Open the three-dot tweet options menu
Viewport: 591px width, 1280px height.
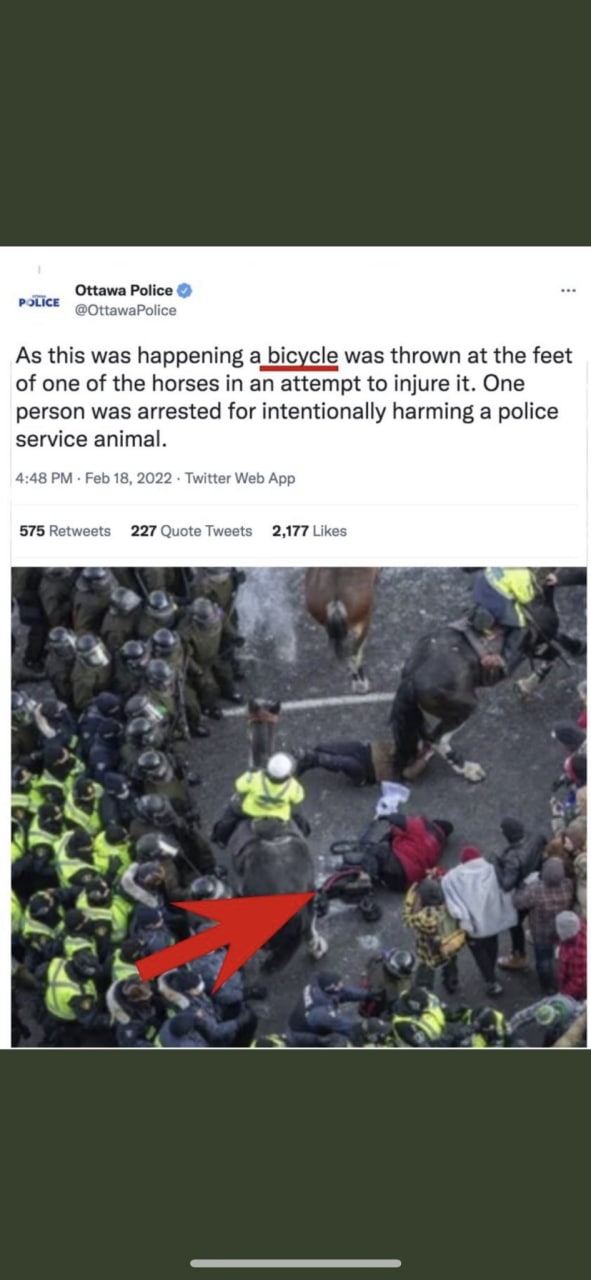click(568, 291)
